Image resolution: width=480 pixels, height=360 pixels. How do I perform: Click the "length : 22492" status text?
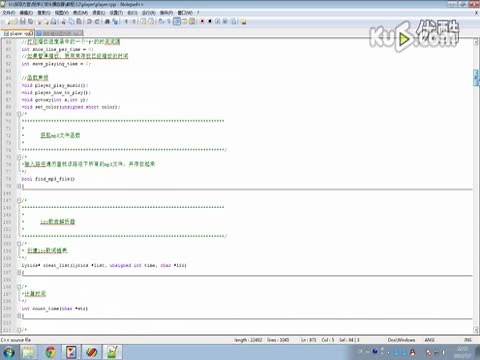(x=248, y=340)
